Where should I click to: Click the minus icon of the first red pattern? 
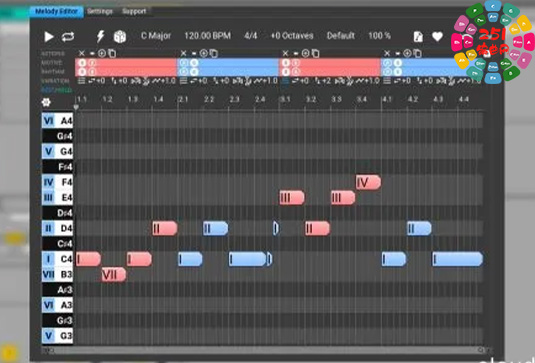92,53
